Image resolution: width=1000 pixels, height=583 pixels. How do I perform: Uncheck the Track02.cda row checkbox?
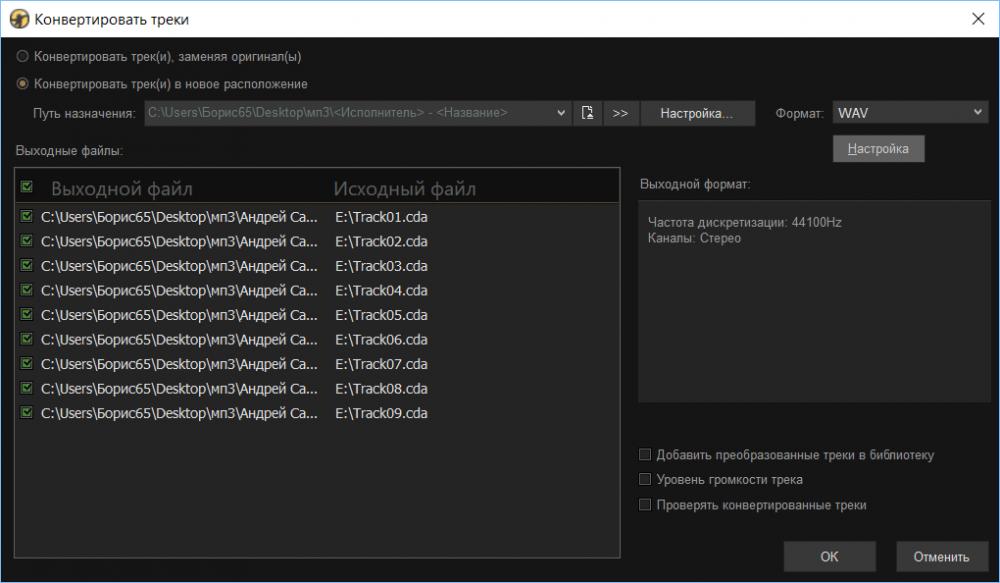[x=27, y=240]
